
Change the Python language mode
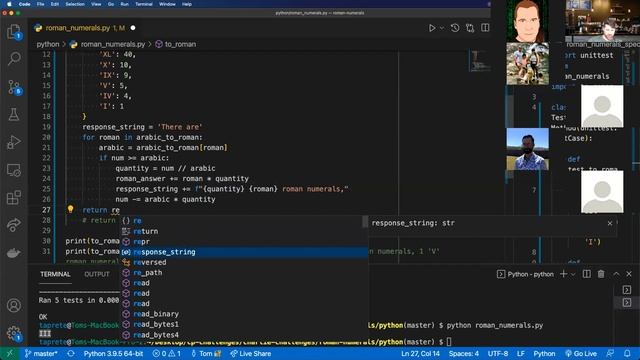[x=544, y=353]
